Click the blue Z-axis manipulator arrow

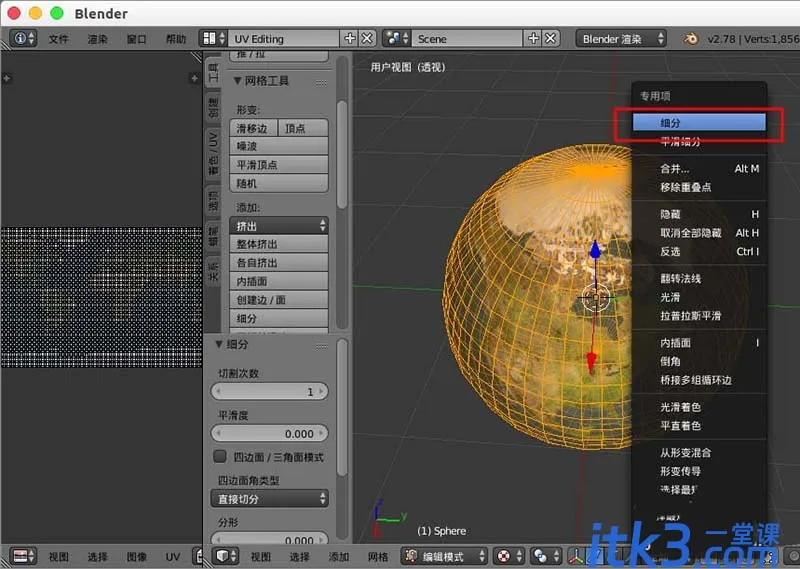click(595, 251)
